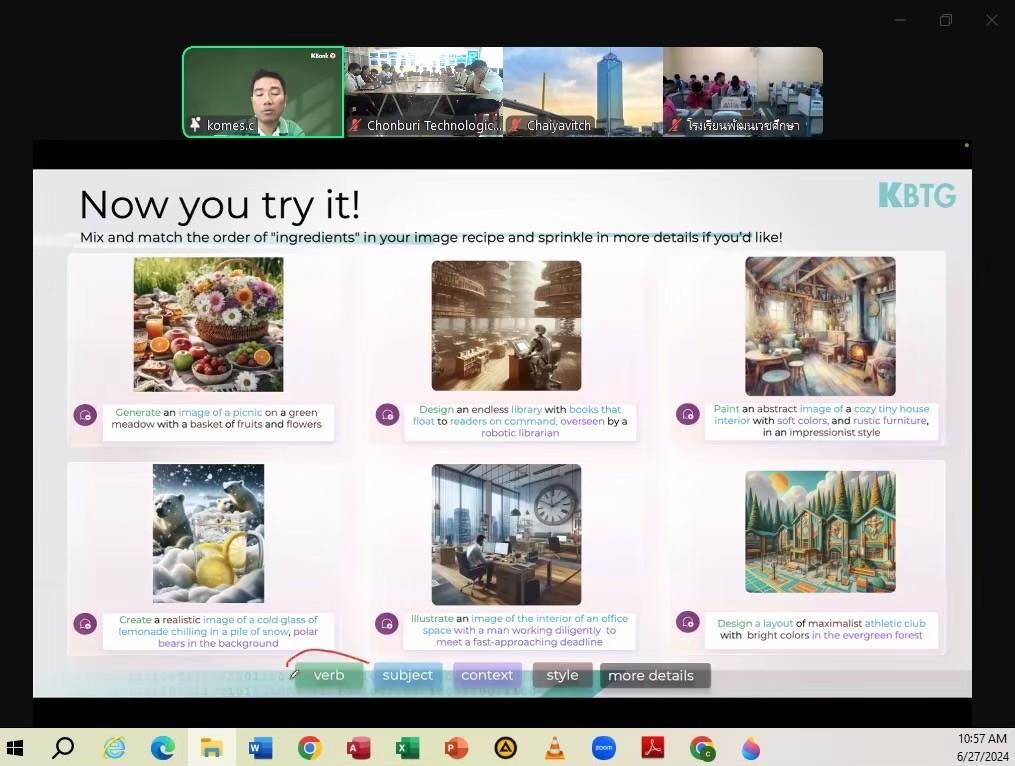The width and height of the screenshot is (1015, 766).
Task: Select Chaiyavitch participant video tile
Action: coord(583,91)
